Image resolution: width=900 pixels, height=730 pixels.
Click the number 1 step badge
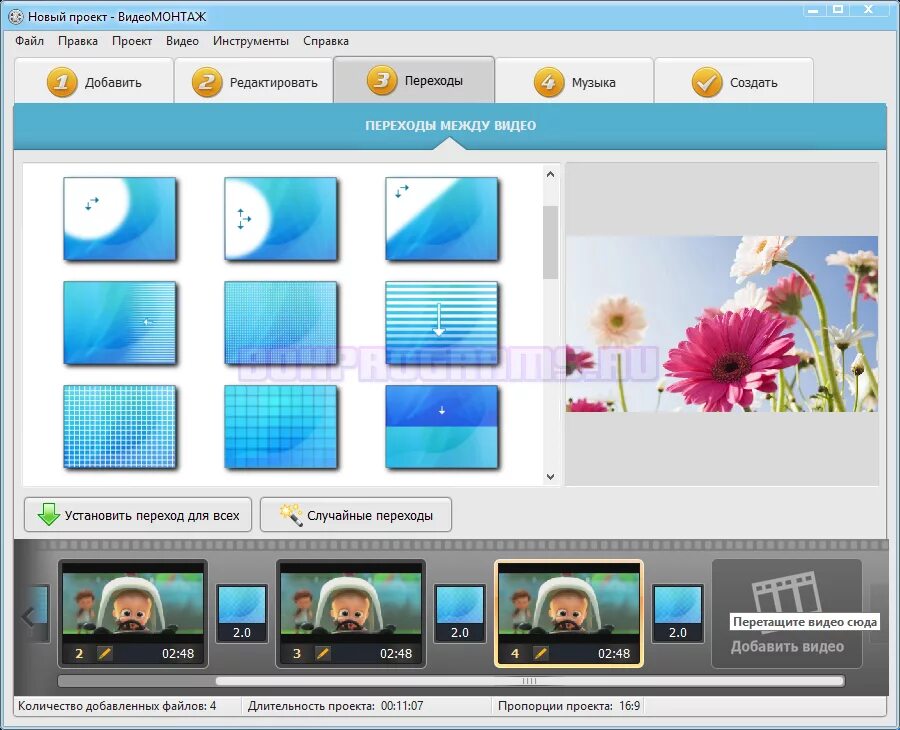[x=62, y=82]
